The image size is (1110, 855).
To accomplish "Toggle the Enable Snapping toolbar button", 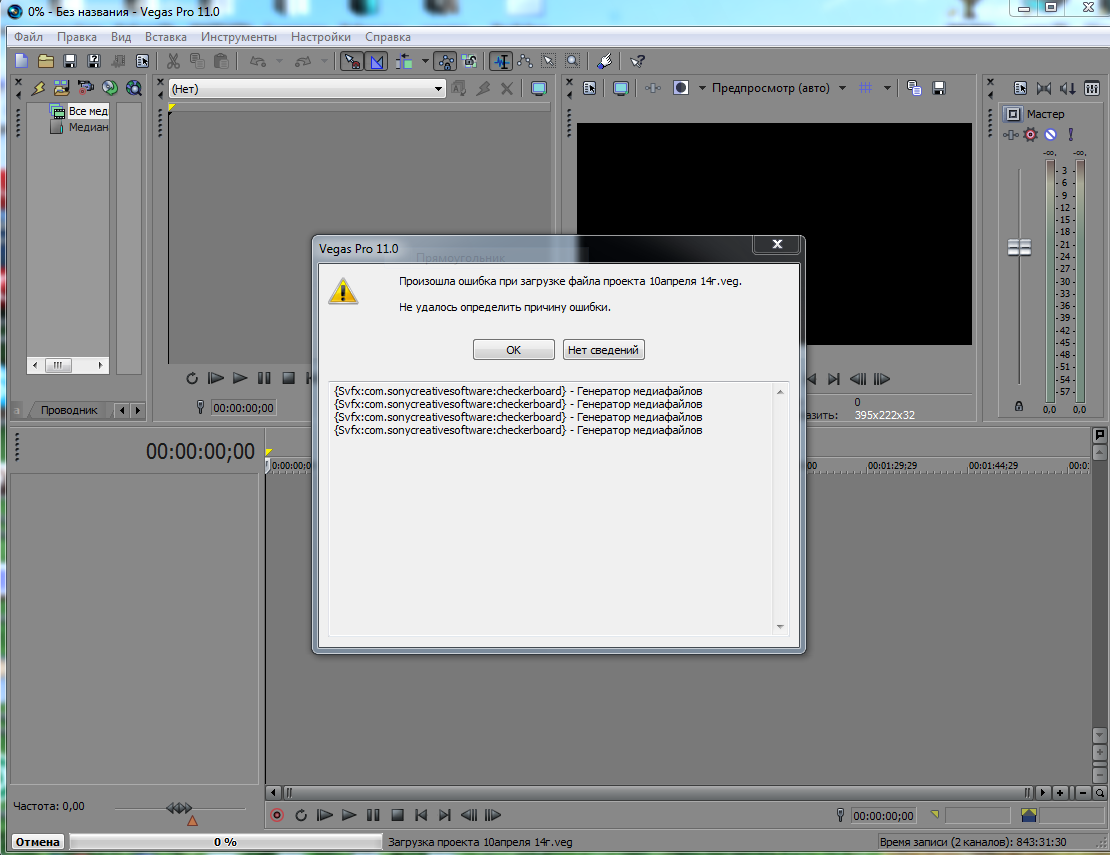I will tap(351, 62).
